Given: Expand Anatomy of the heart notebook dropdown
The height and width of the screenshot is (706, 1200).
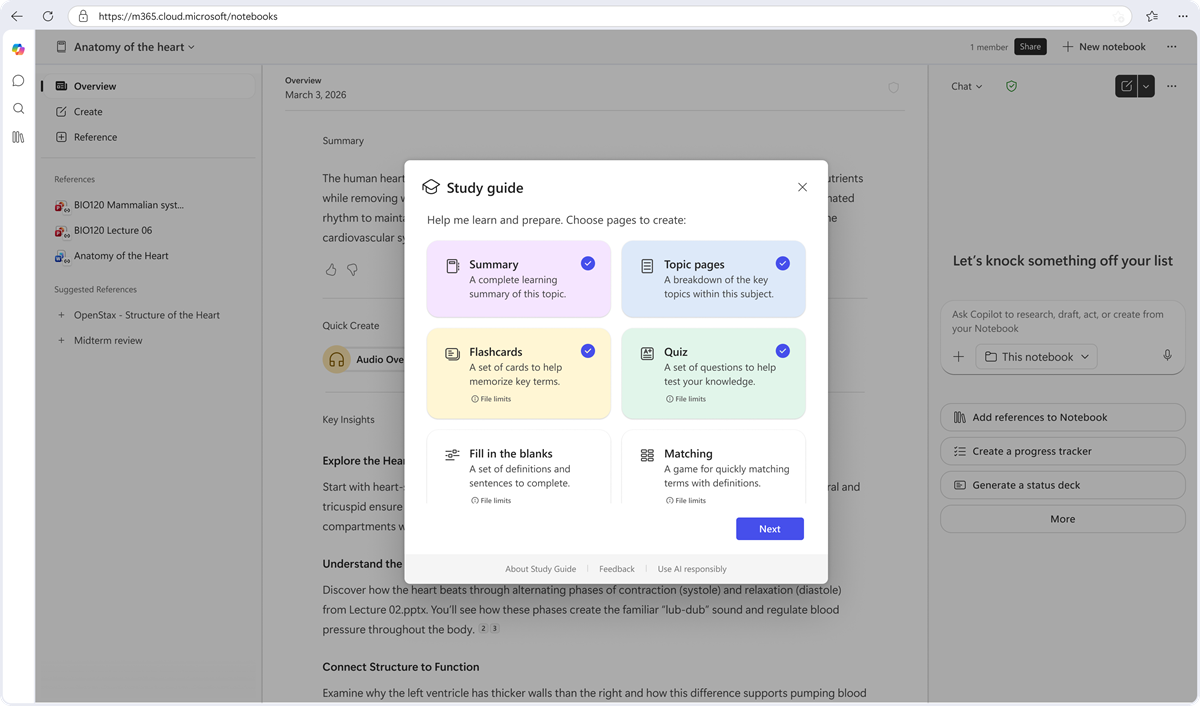Looking at the screenshot, I should [x=192, y=47].
